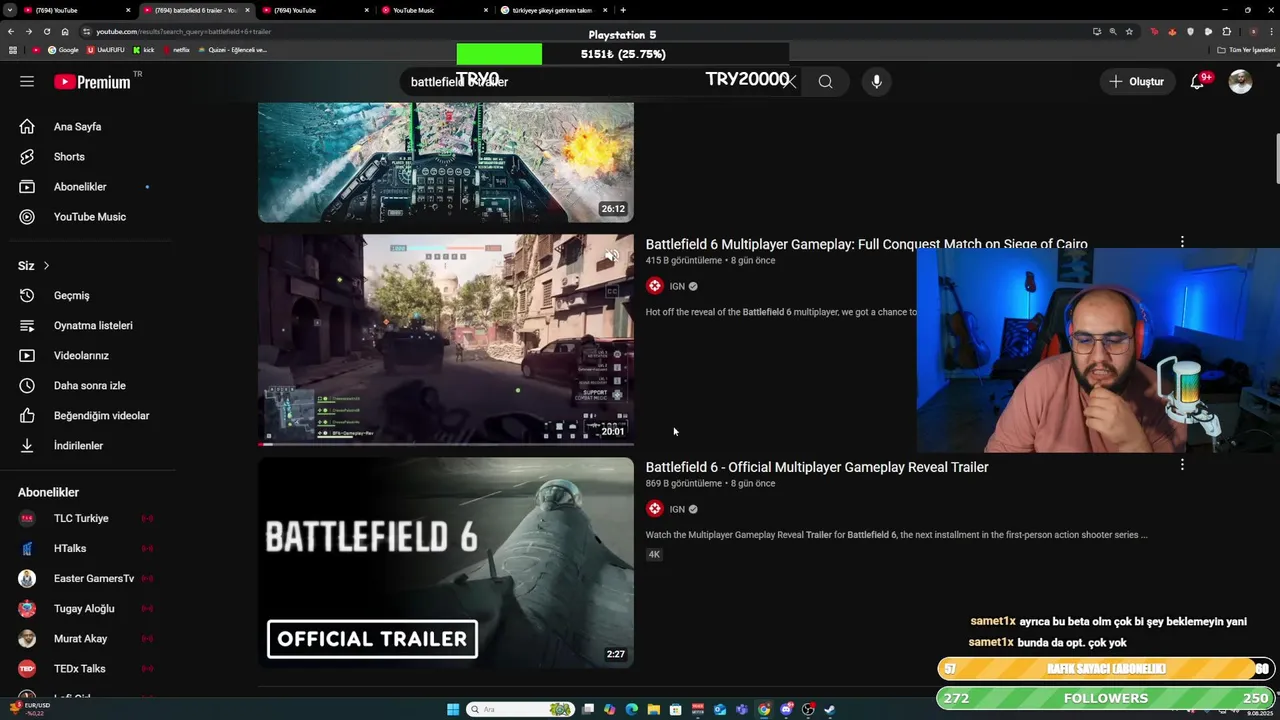The height and width of the screenshot is (720, 1280).
Task: Expand the Siz section chevron
Action: pyautogui.click(x=46, y=266)
